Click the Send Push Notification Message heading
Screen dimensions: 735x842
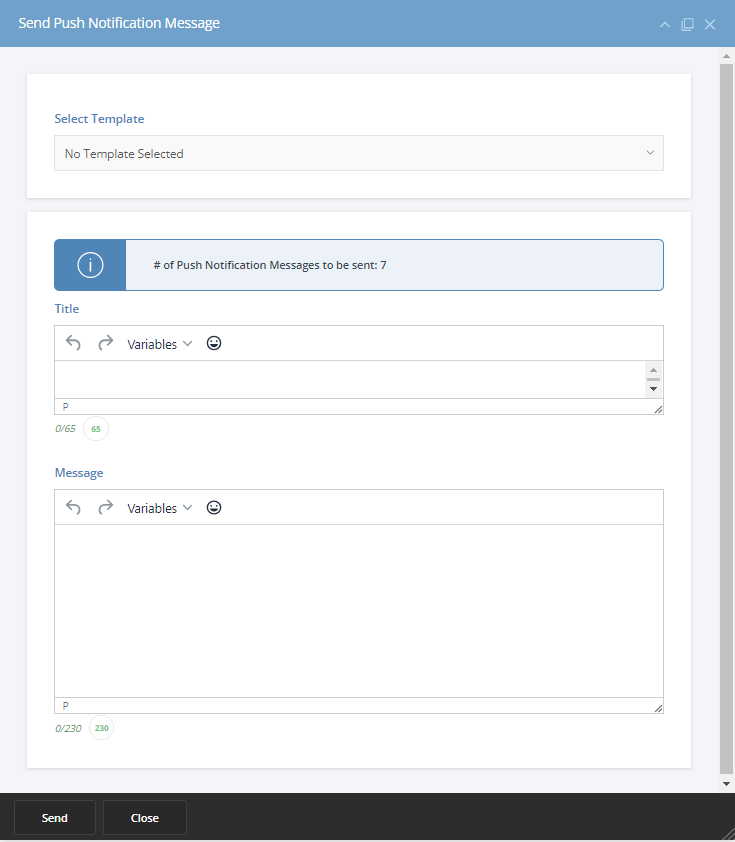tap(119, 23)
